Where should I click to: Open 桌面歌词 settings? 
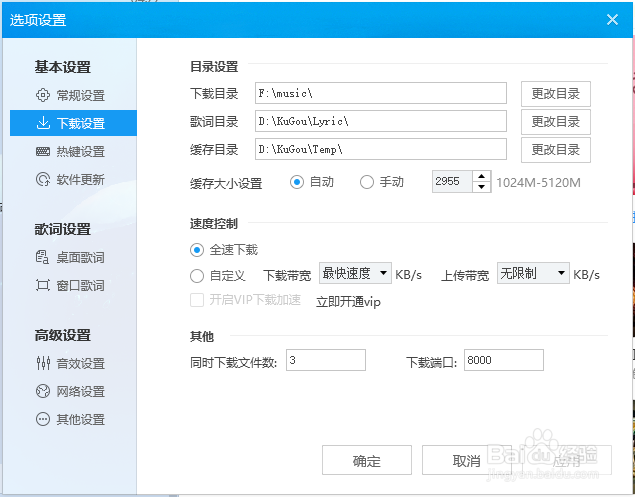[x=73, y=257]
